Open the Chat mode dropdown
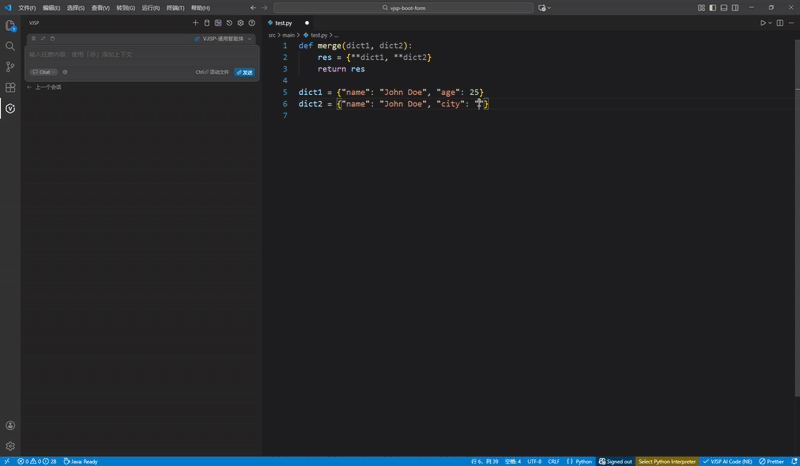The height and width of the screenshot is (466, 800). [44, 72]
